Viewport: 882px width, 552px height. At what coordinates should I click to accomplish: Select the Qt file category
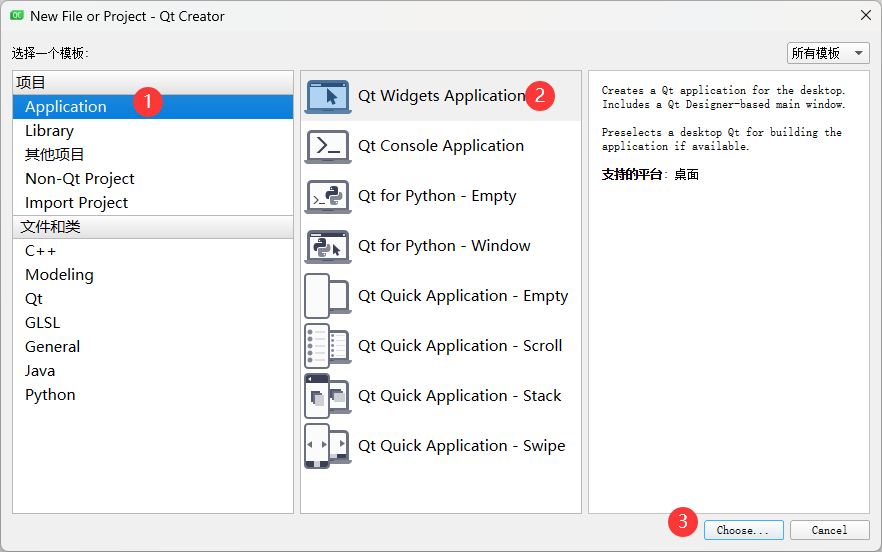pos(153,299)
